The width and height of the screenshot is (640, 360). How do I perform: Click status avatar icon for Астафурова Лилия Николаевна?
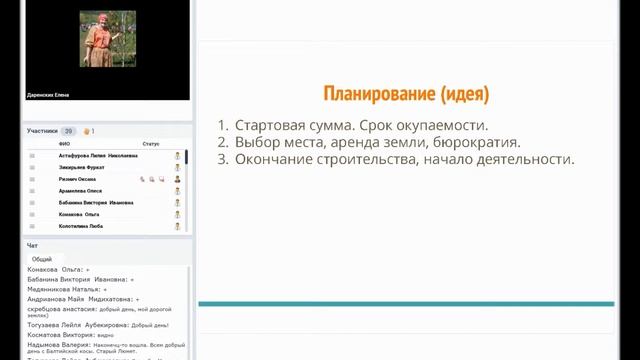pos(178,156)
